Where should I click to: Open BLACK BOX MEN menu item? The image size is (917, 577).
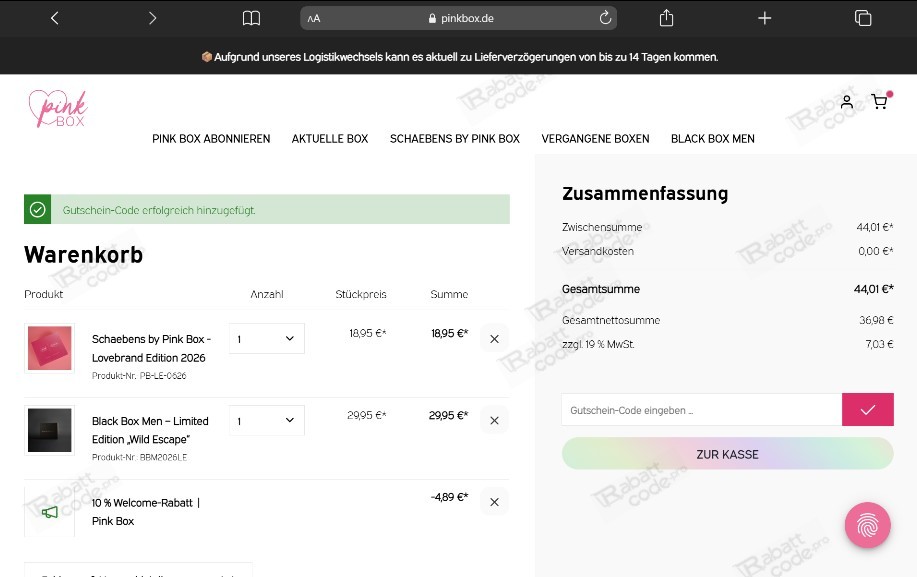click(712, 139)
